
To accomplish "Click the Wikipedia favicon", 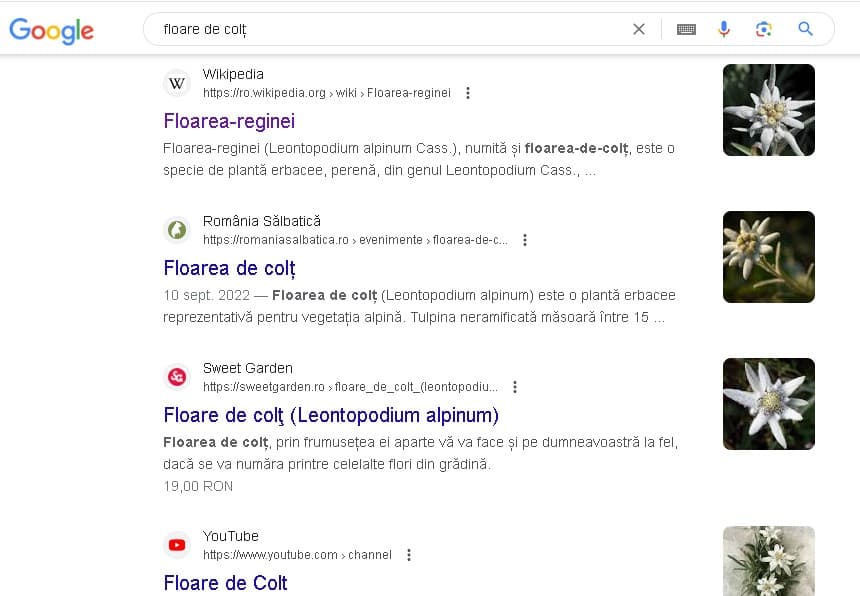I will [x=177, y=83].
